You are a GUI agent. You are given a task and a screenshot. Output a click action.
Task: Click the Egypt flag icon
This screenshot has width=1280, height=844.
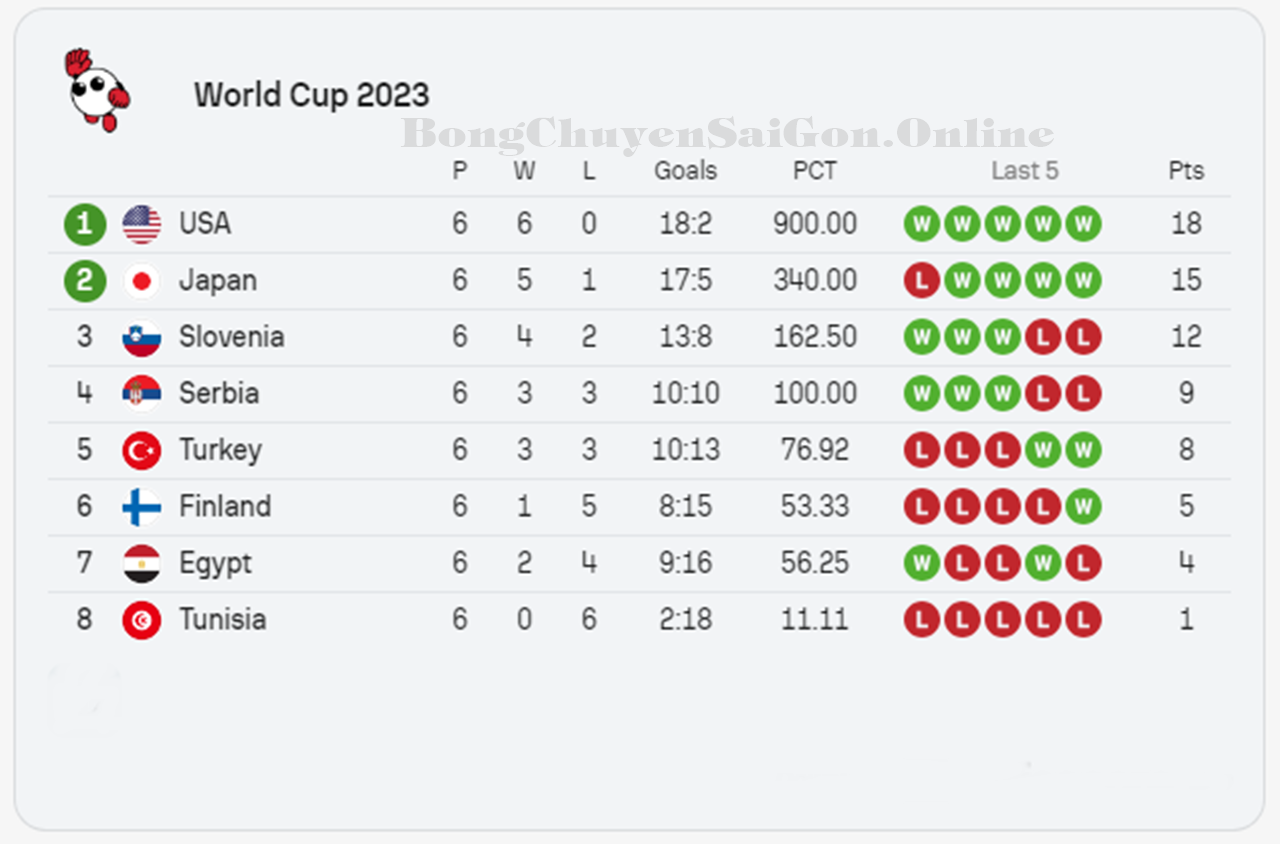(x=142, y=564)
